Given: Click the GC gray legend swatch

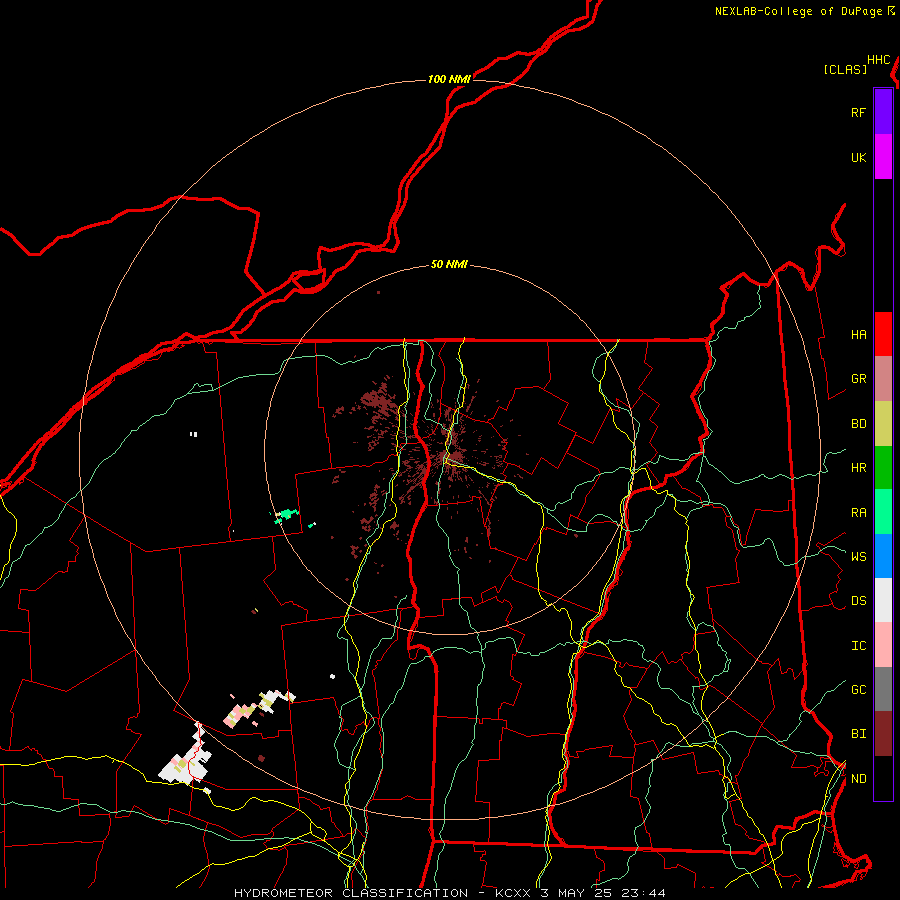Looking at the screenshot, I should coord(883,689).
